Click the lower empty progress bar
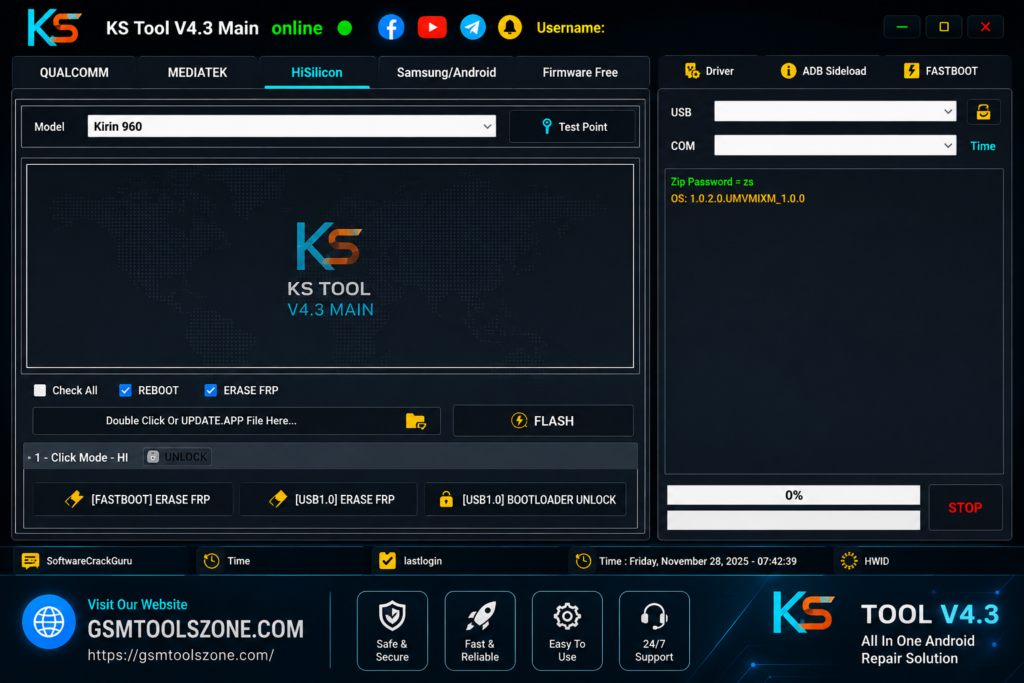Screen dimensions: 1024x683 point(793,520)
